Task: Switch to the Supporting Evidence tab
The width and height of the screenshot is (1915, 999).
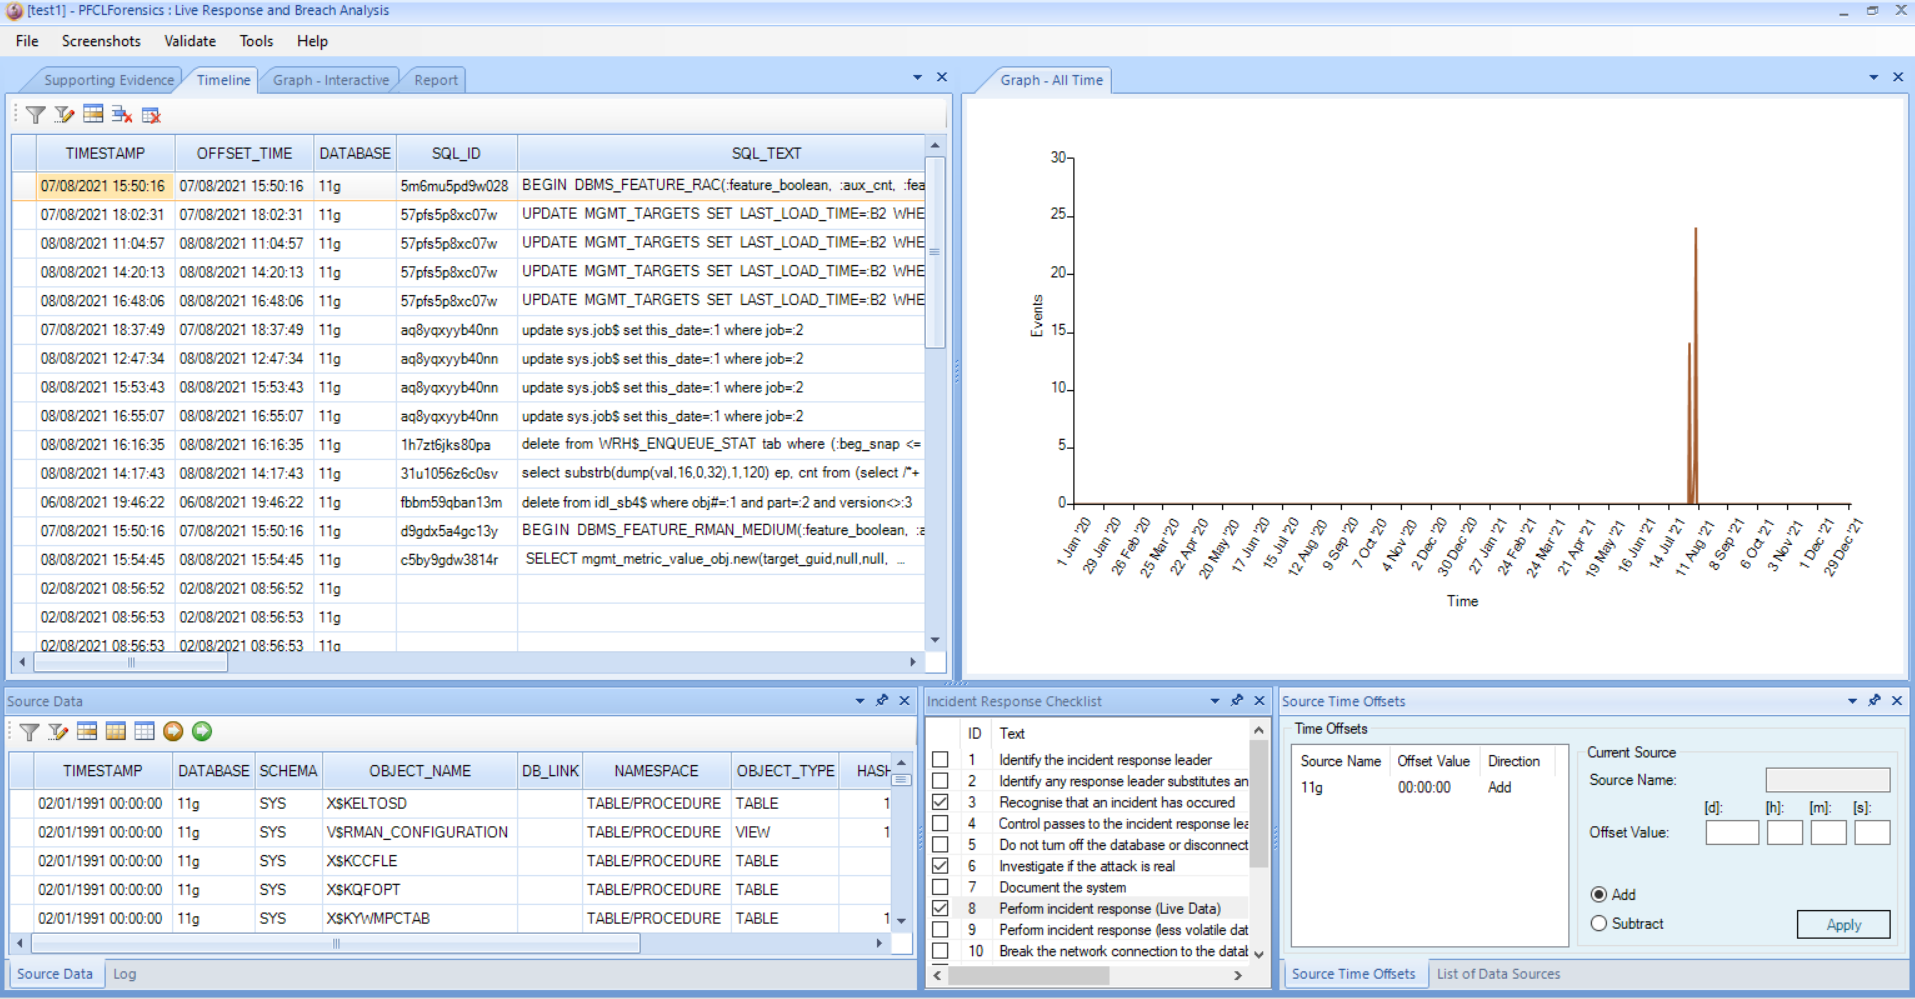Action: click(108, 80)
